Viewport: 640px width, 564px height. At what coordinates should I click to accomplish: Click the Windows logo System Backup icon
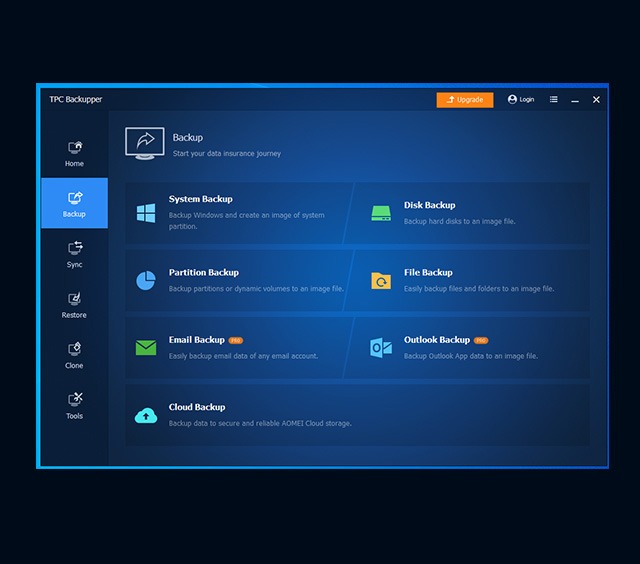click(146, 213)
